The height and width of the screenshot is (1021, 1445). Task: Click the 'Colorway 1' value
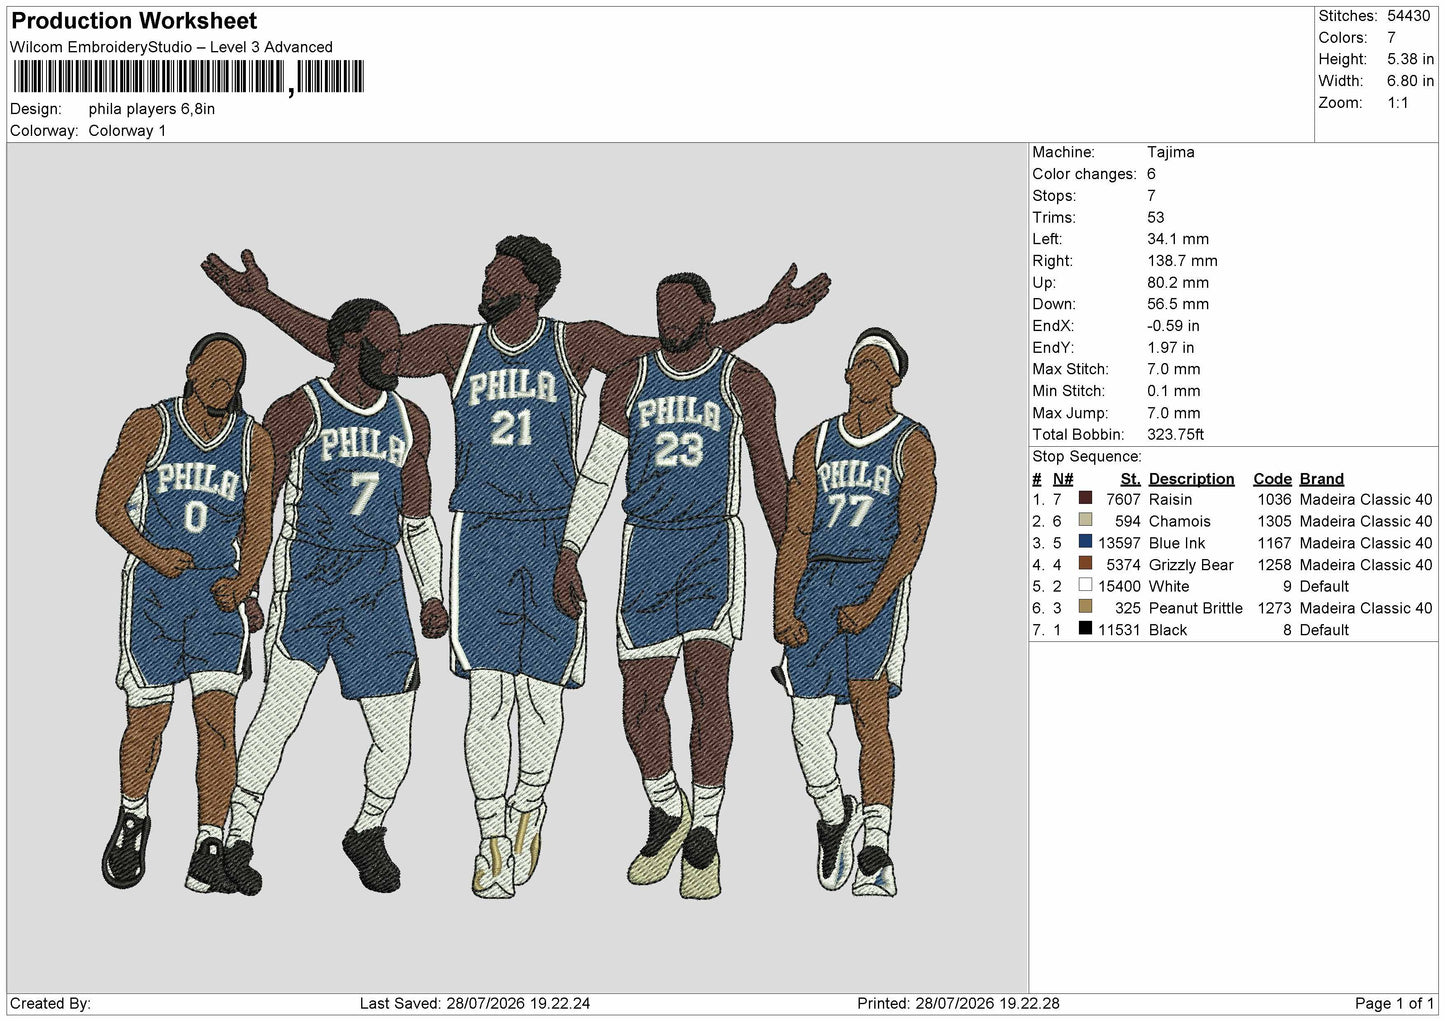(x=127, y=131)
